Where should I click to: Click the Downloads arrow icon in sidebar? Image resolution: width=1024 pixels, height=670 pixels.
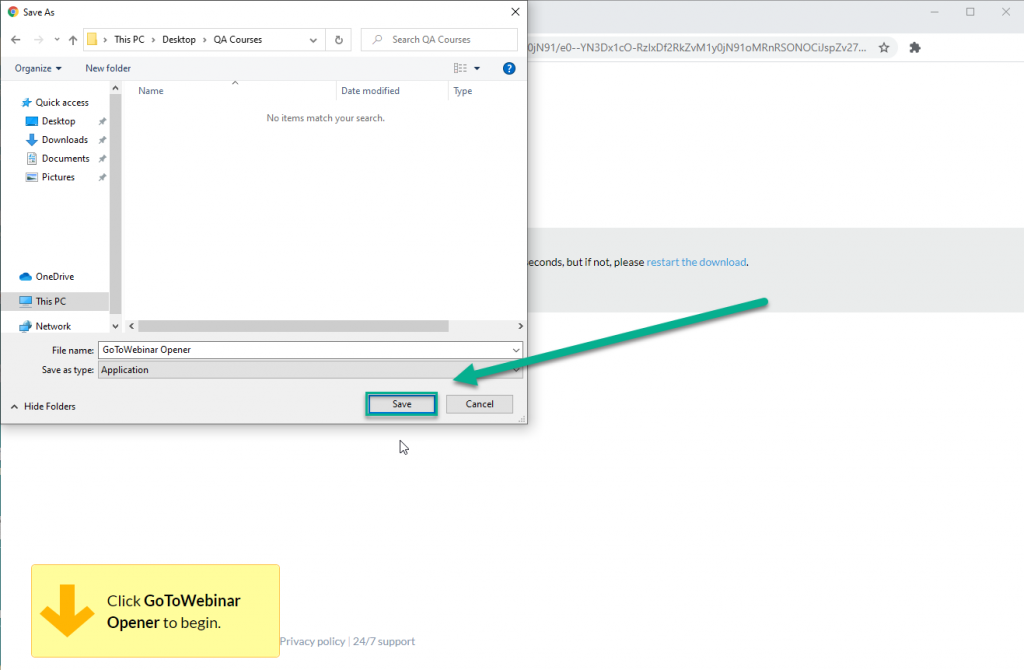[31, 140]
